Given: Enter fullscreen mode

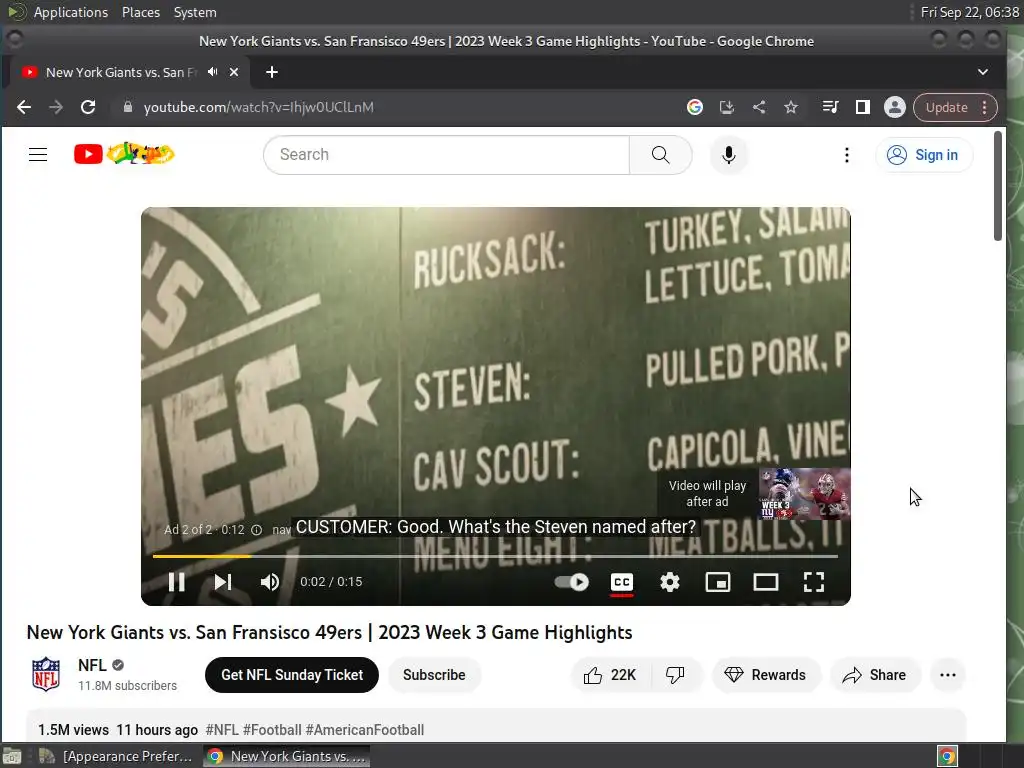Looking at the screenshot, I should (814, 582).
